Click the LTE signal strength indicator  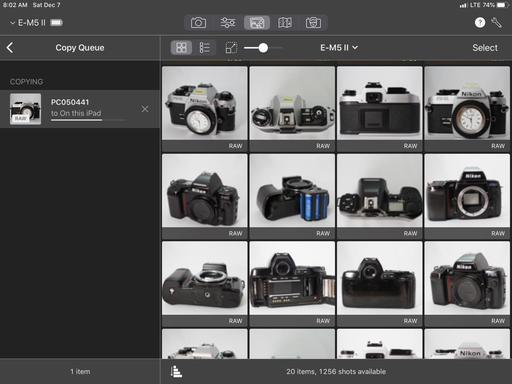point(463,5)
